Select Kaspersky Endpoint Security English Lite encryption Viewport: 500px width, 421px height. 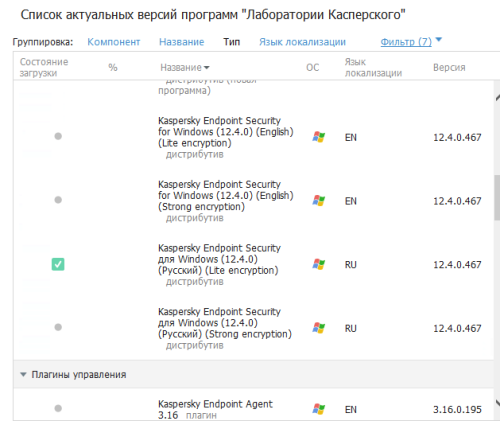tap(226, 137)
